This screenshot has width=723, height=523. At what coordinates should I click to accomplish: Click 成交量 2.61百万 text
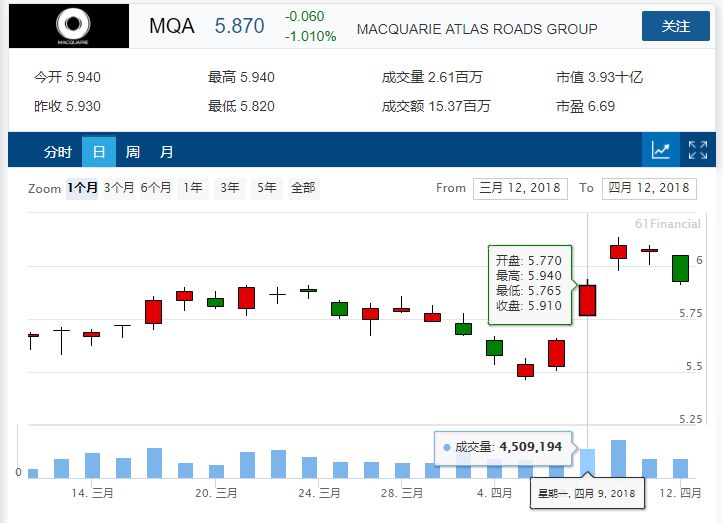coord(432,77)
